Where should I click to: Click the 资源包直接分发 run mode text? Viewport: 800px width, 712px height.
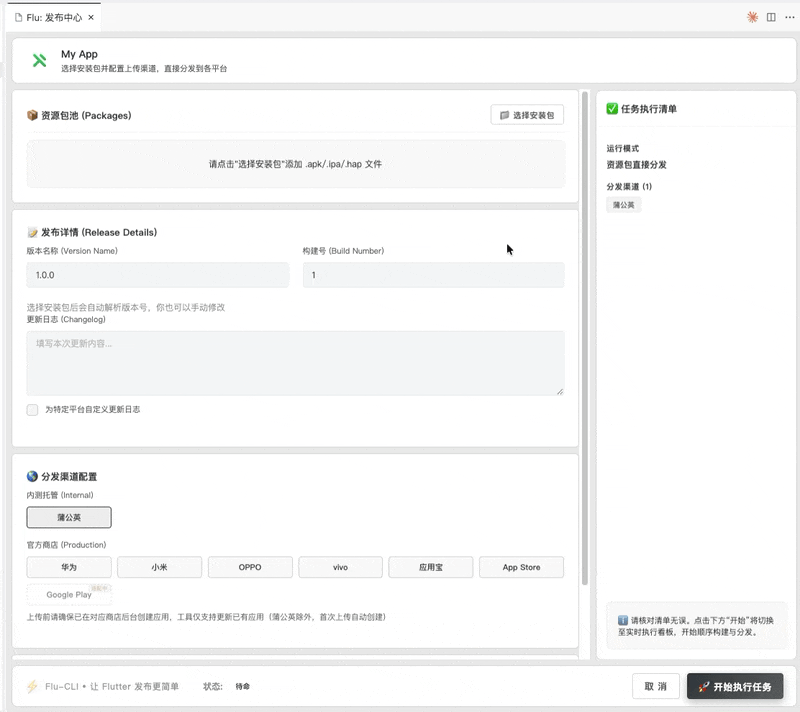tap(636, 165)
